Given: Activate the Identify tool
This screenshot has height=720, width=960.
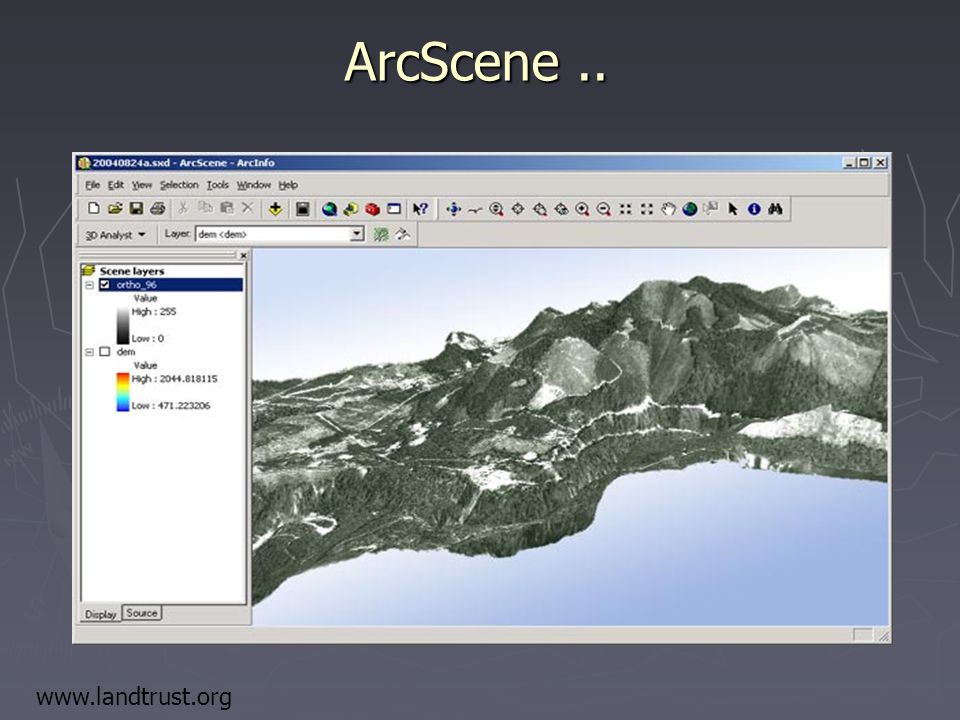Looking at the screenshot, I should coord(754,209).
